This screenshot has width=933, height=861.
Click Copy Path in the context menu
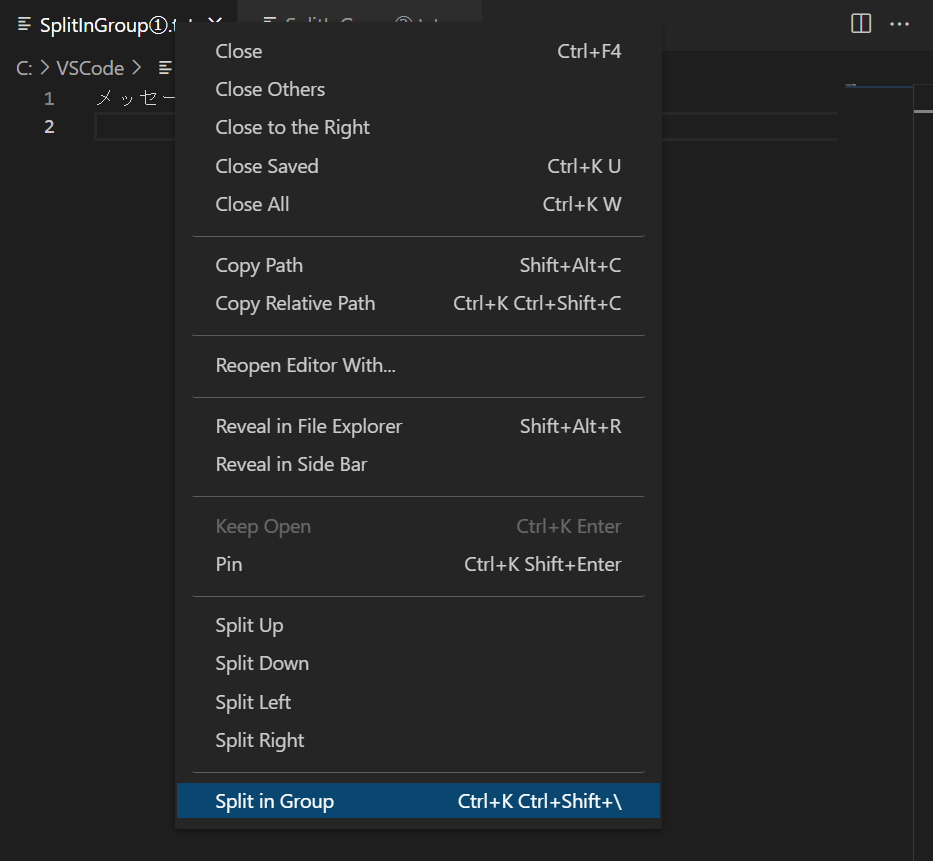259,265
